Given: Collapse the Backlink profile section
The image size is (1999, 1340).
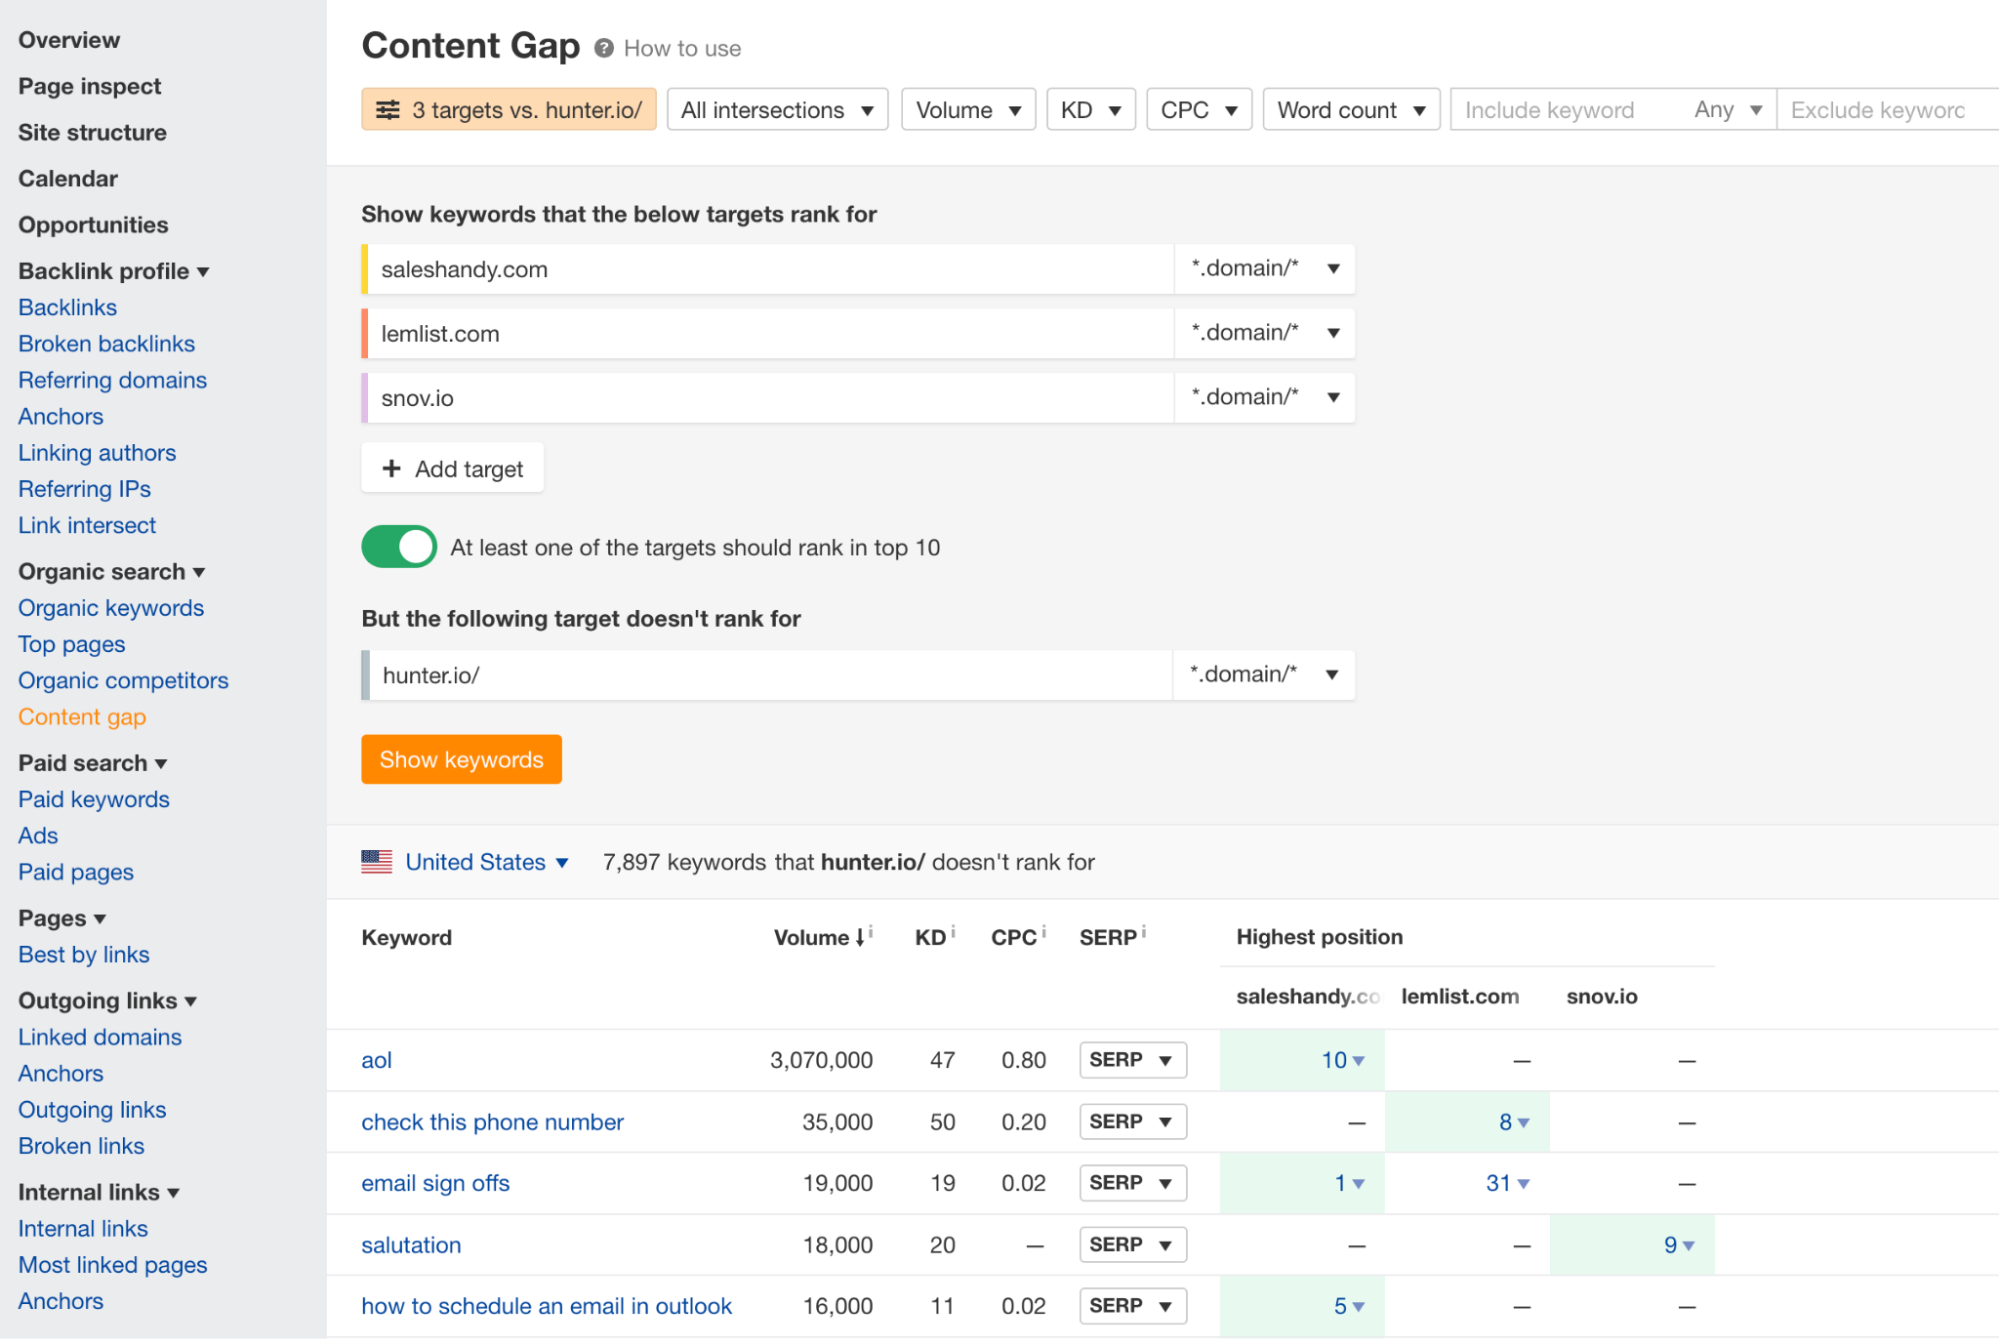Looking at the screenshot, I should coord(114,271).
